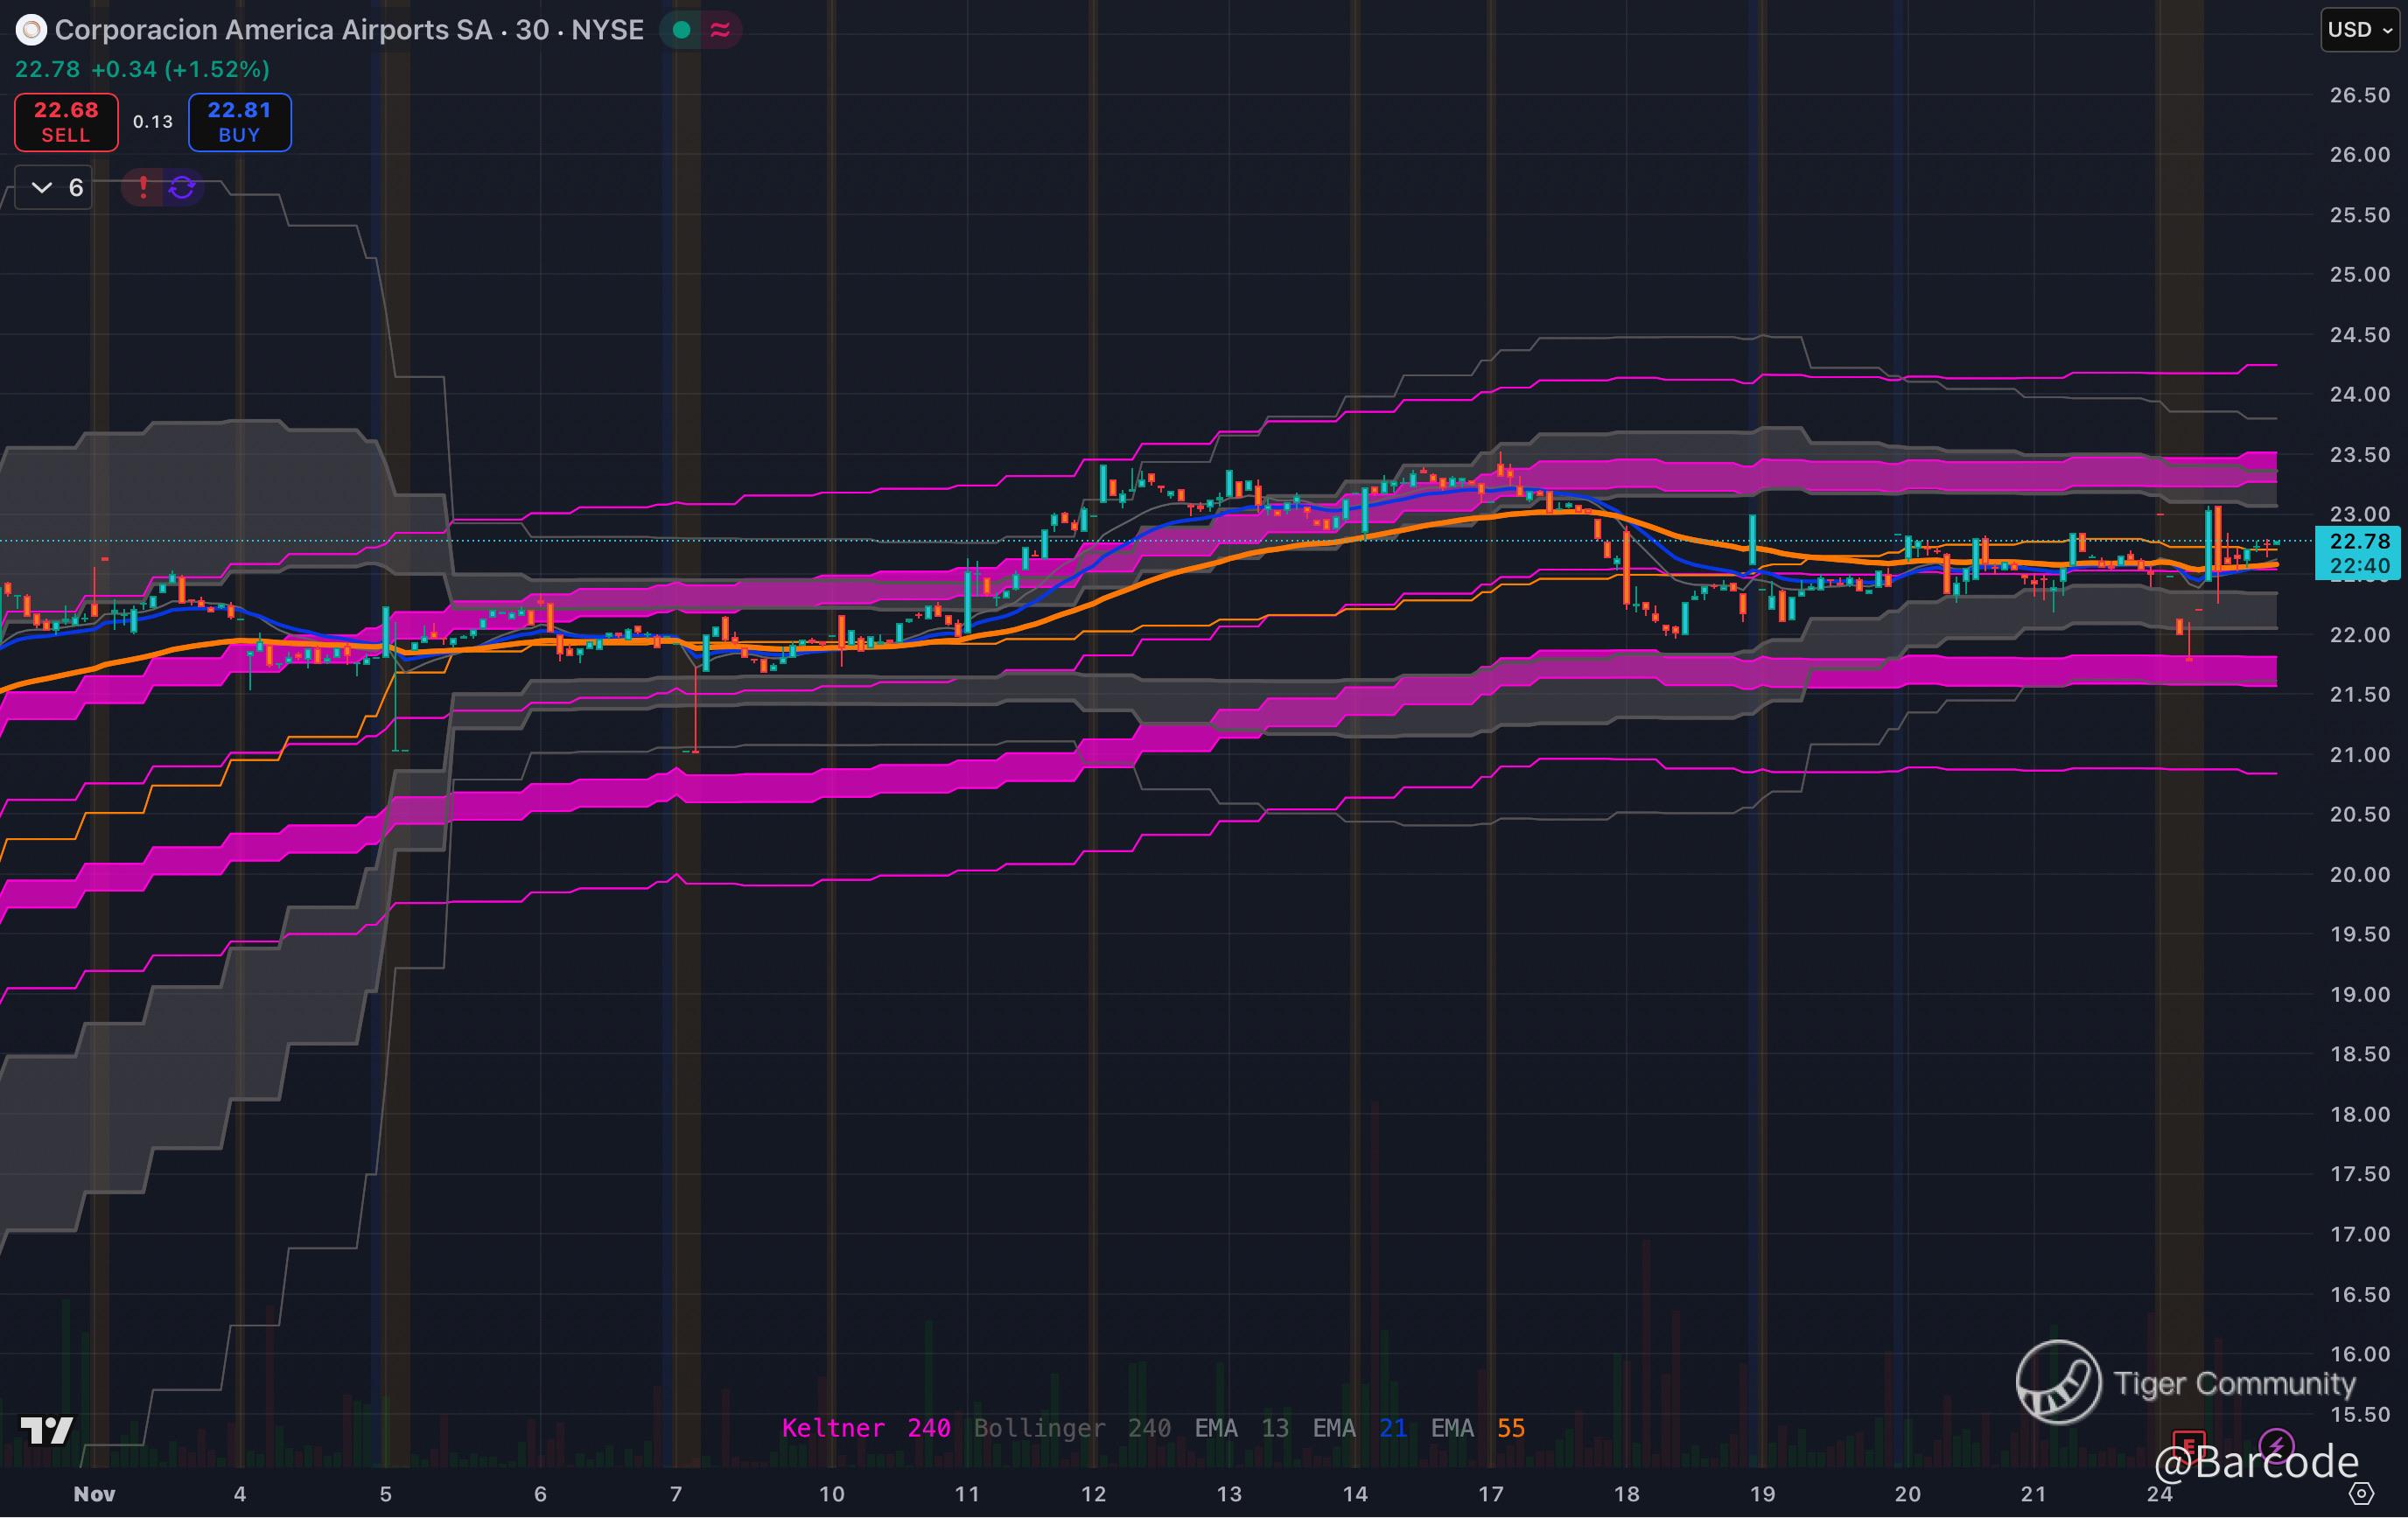Click the pink approximate data-delay indicator
Image resolution: width=2408 pixels, height=1518 pixels.
[720, 31]
